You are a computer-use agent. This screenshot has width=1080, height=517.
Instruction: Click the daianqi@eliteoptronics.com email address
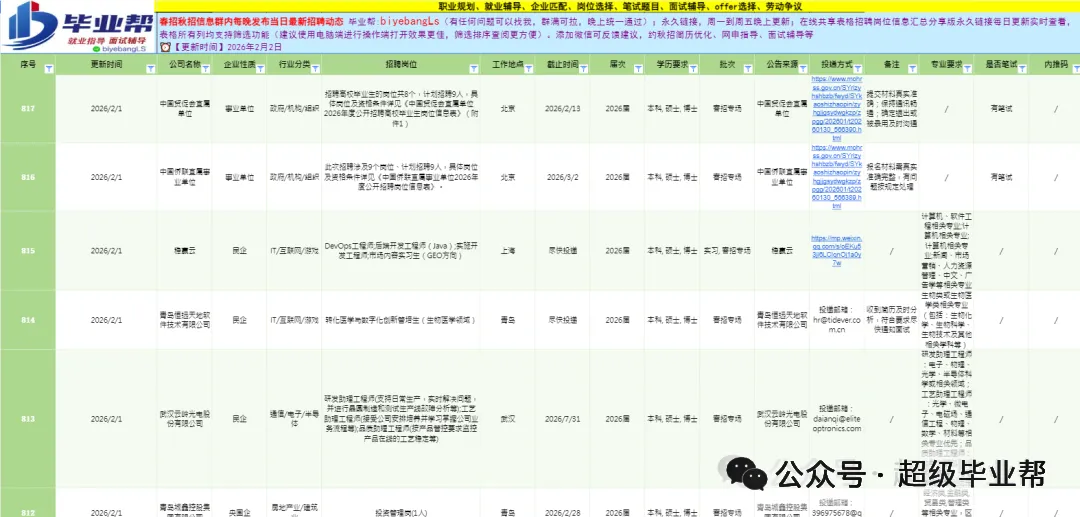(836, 423)
